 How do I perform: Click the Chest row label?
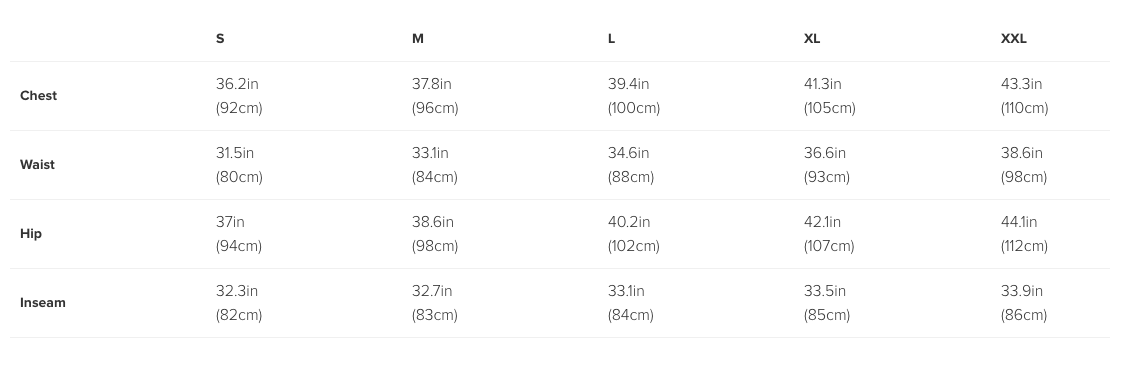click(x=38, y=96)
